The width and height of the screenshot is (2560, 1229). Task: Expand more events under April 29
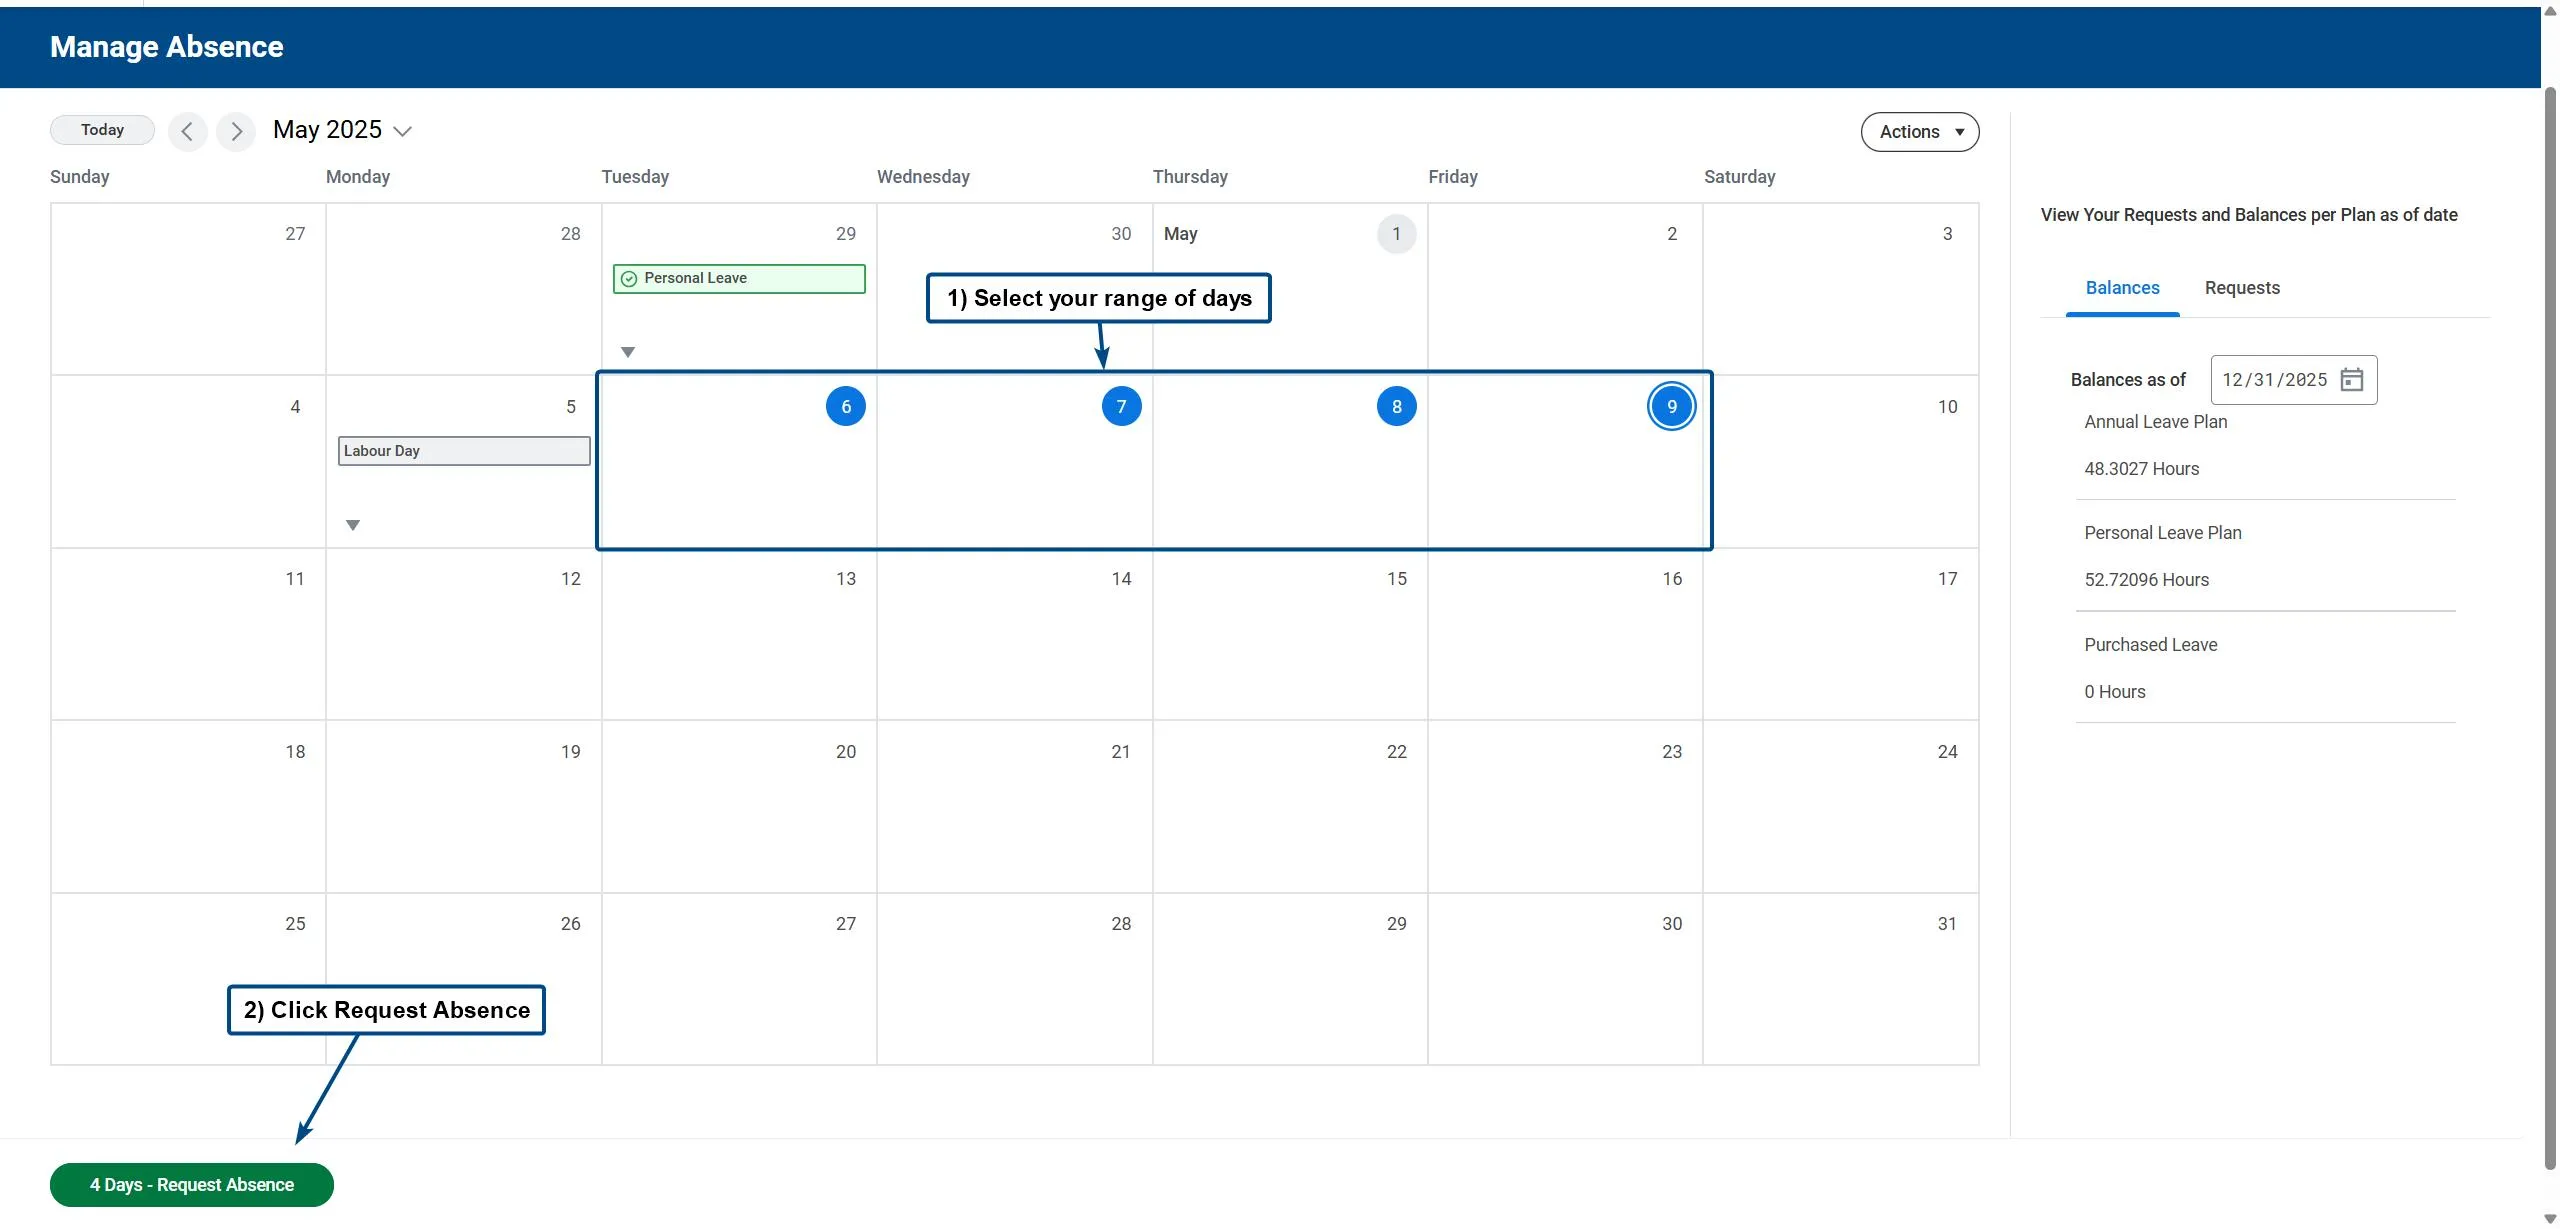pyautogui.click(x=628, y=352)
